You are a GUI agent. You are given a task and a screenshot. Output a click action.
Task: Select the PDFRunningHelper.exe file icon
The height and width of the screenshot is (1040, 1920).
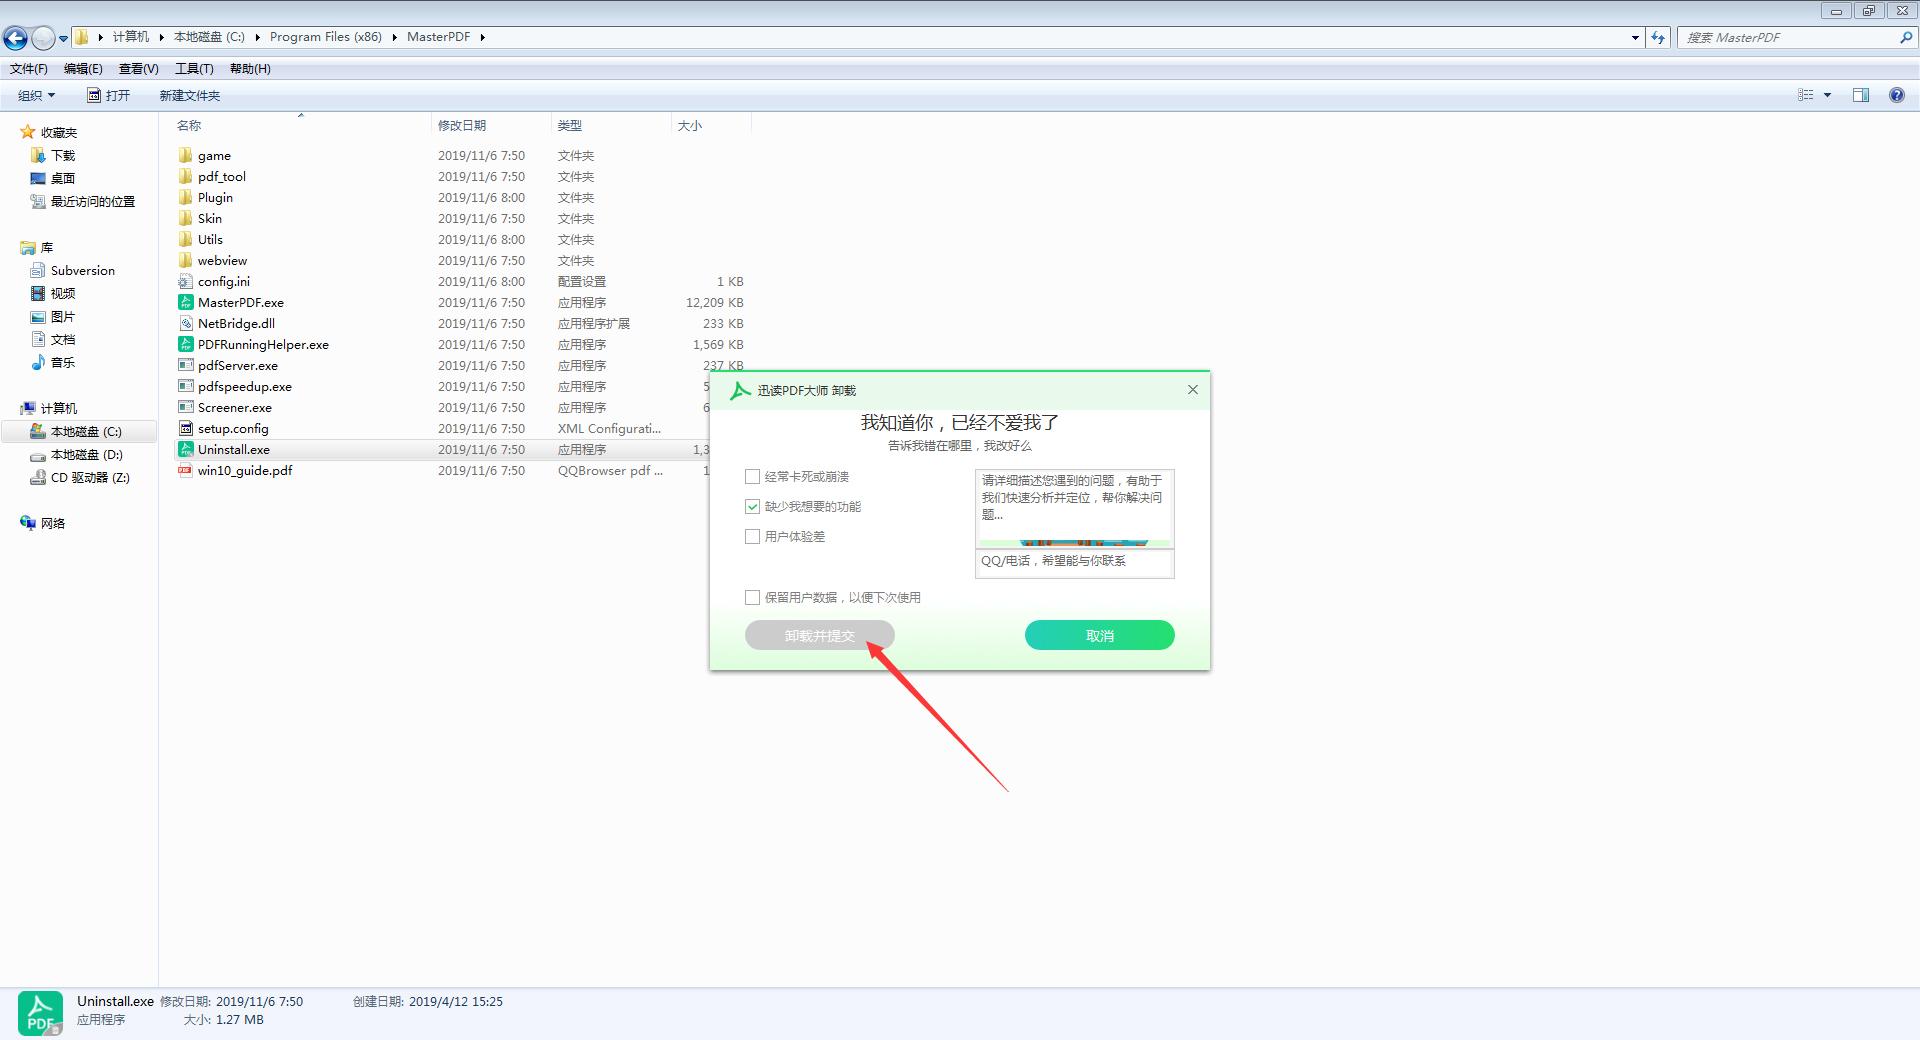(185, 344)
